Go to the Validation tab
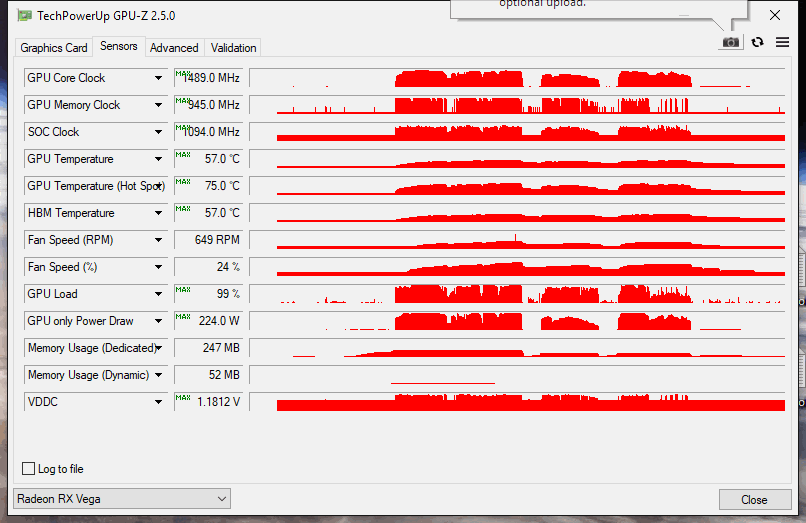The image size is (806, 523). click(x=233, y=48)
